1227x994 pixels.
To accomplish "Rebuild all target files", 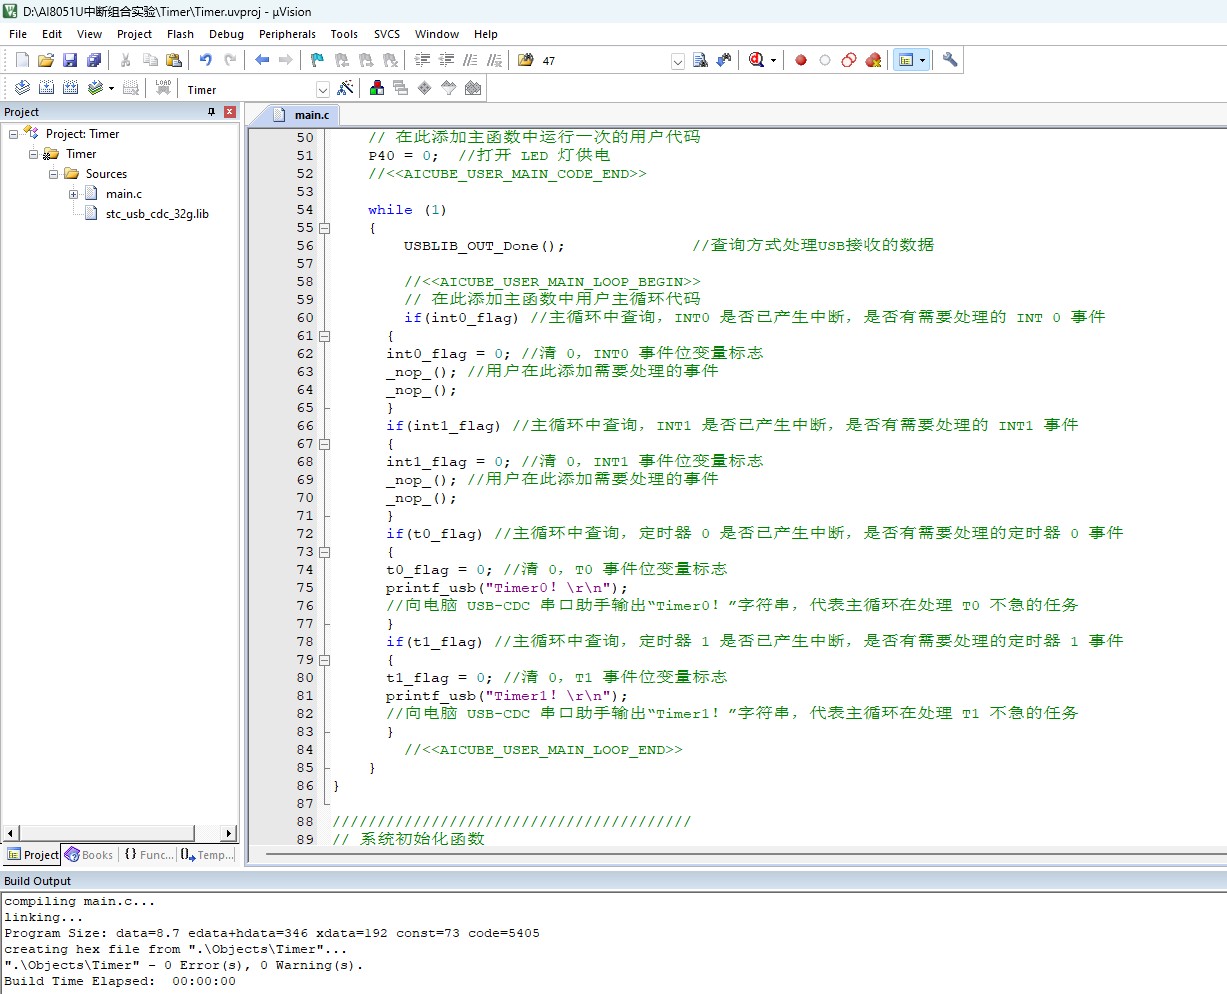I will pyautogui.click(x=70, y=88).
